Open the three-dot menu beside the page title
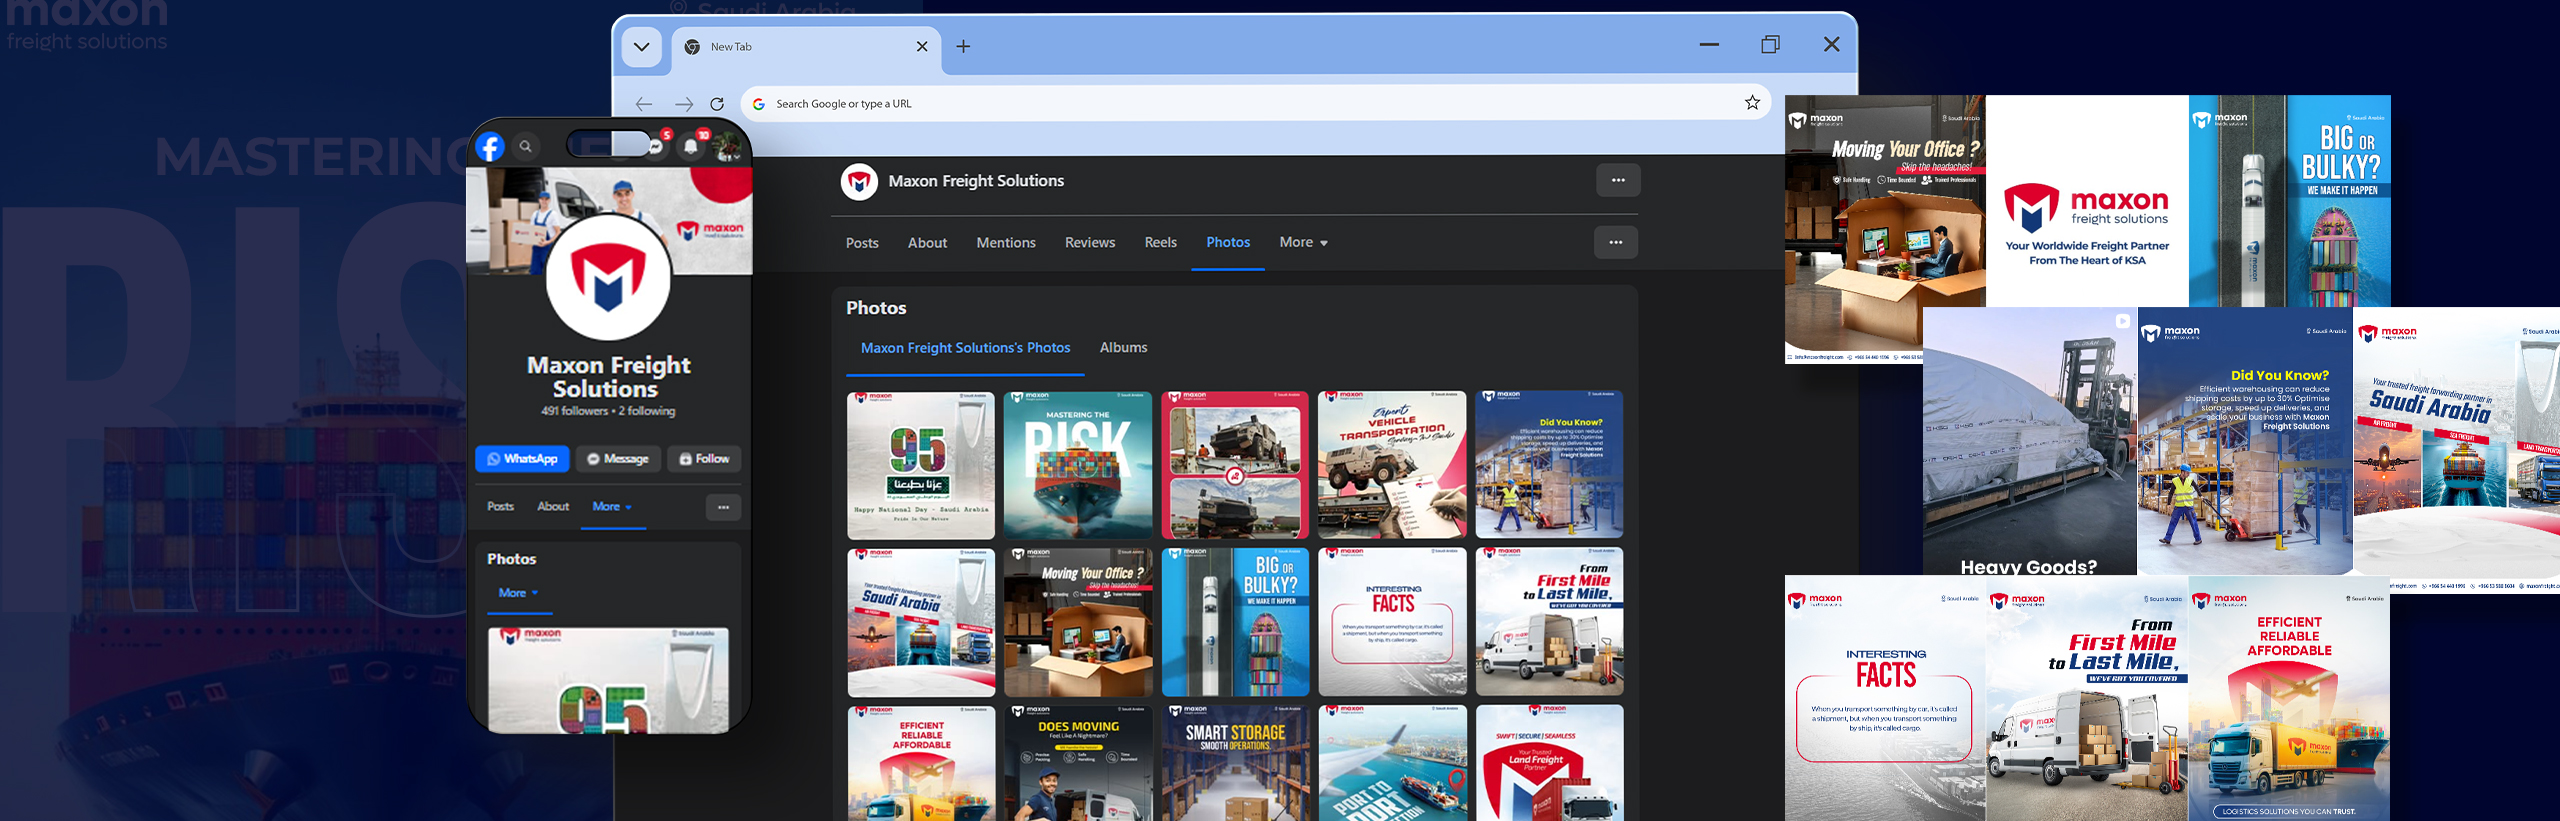2560x821 pixels. [x=1617, y=181]
